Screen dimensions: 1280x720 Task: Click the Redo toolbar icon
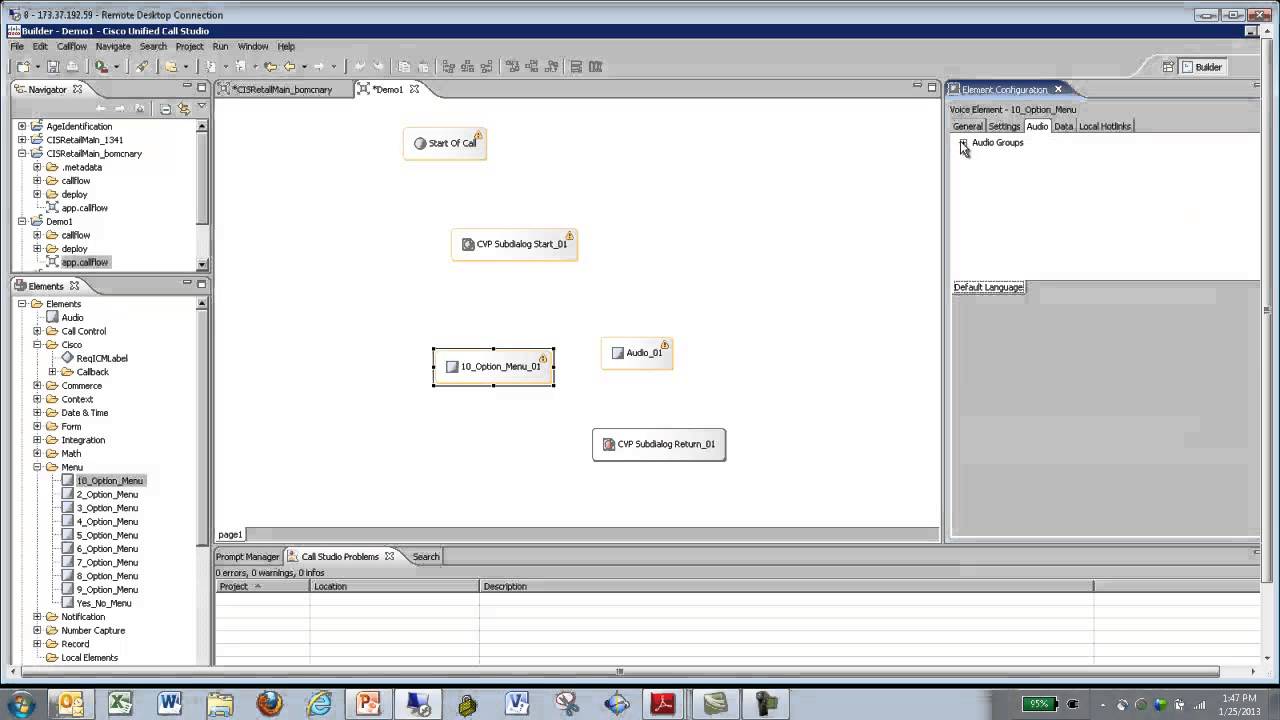click(377, 67)
